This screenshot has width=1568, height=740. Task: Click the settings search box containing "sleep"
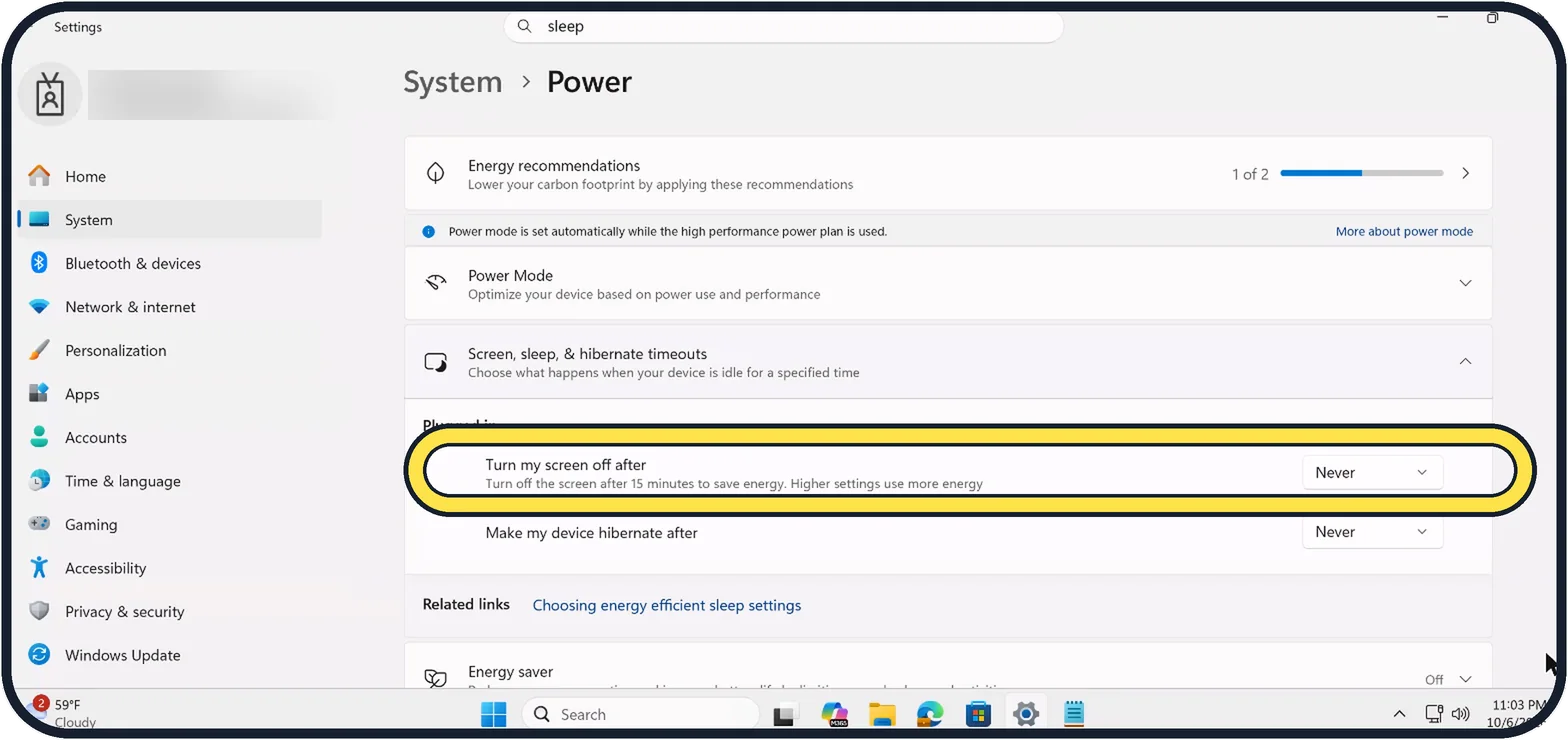pyautogui.click(x=783, y=27)
